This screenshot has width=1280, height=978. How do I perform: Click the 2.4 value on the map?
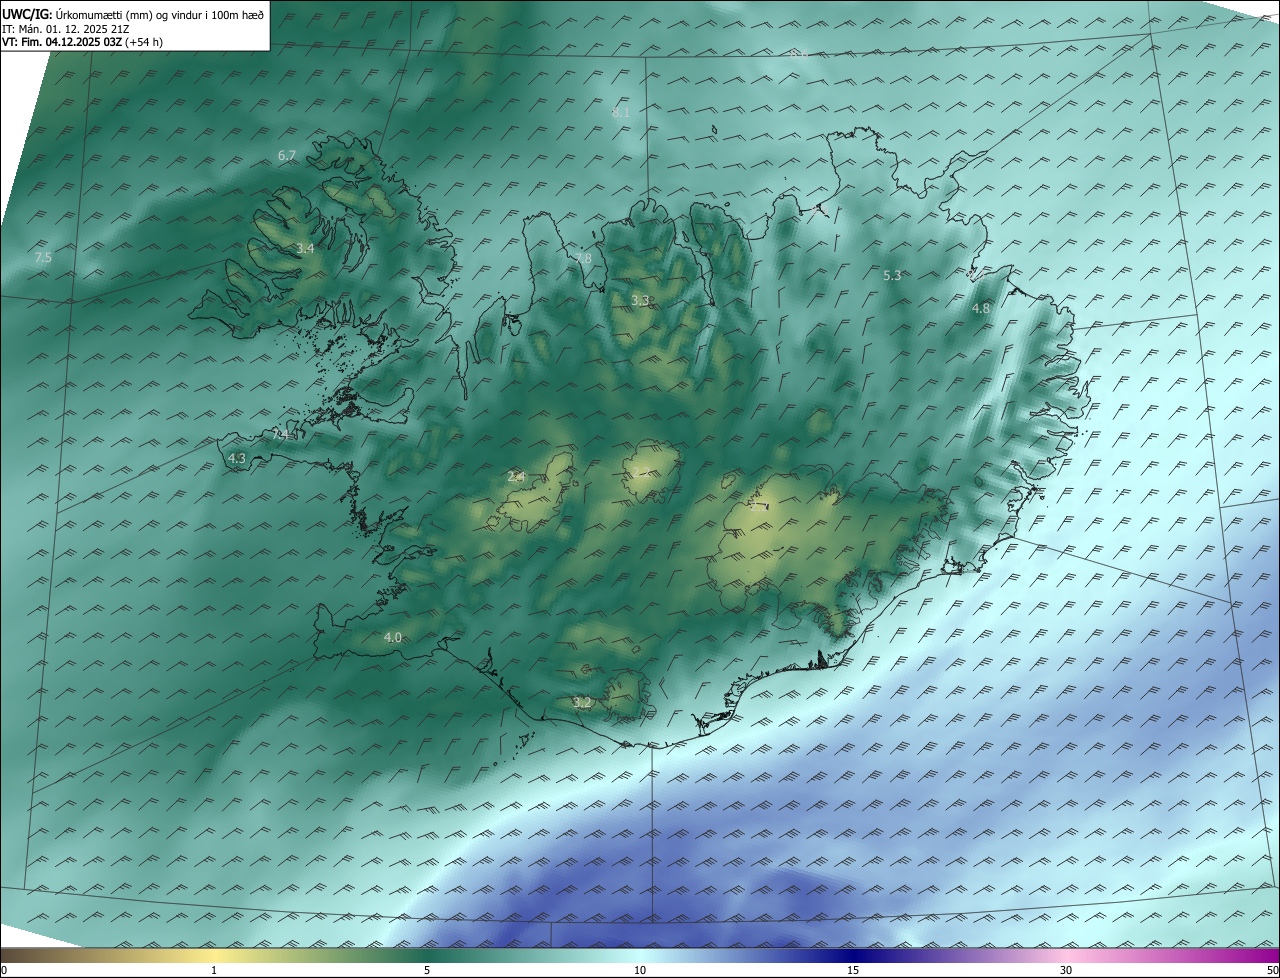(x=516, y=477)
